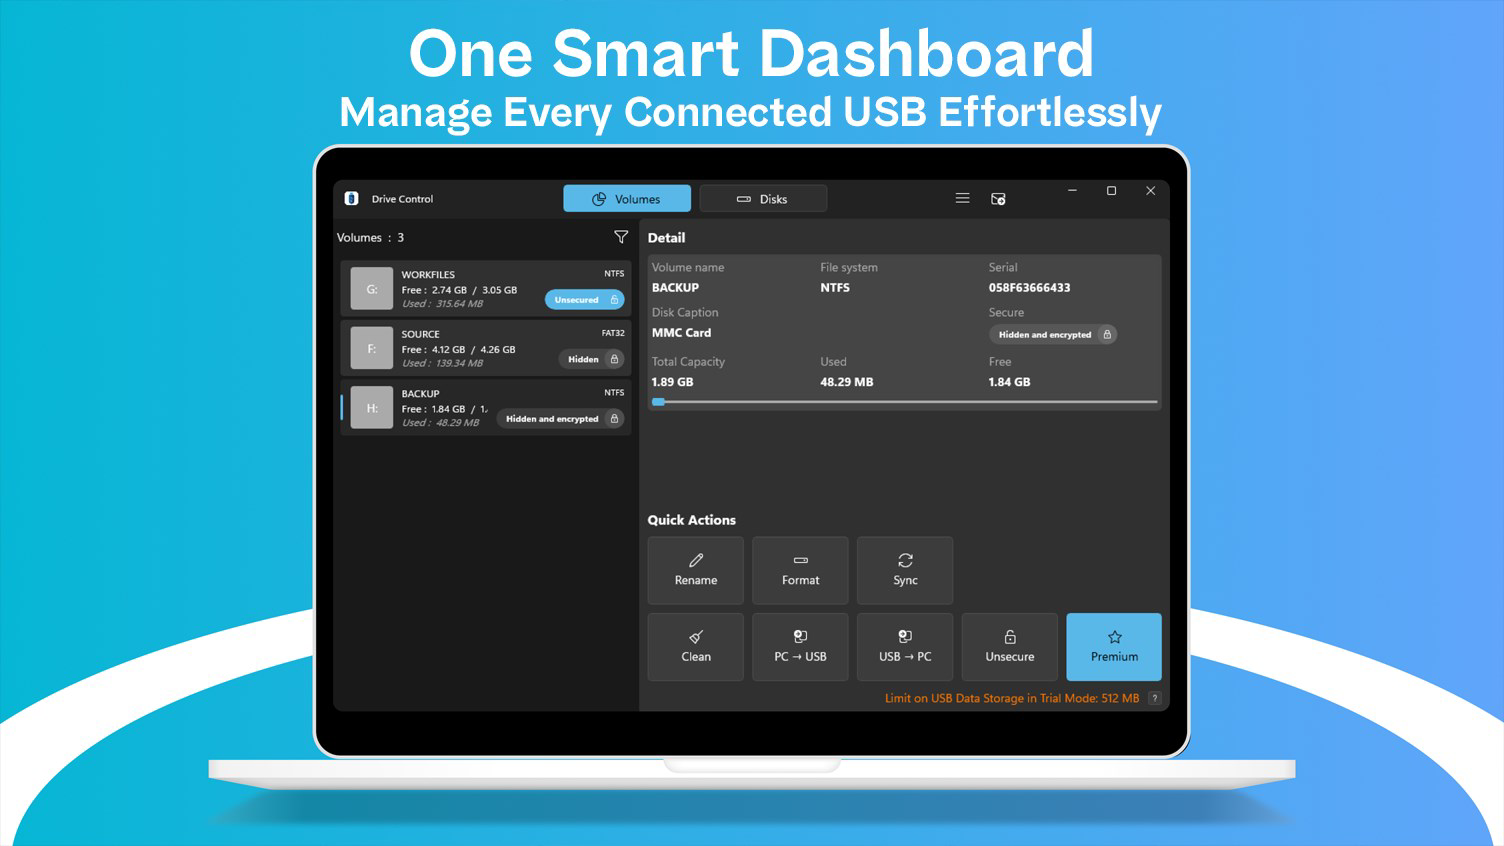Click the serial number 058F63666433
This screenshot has height=846, width=1504.
[x=1029, y=287]
